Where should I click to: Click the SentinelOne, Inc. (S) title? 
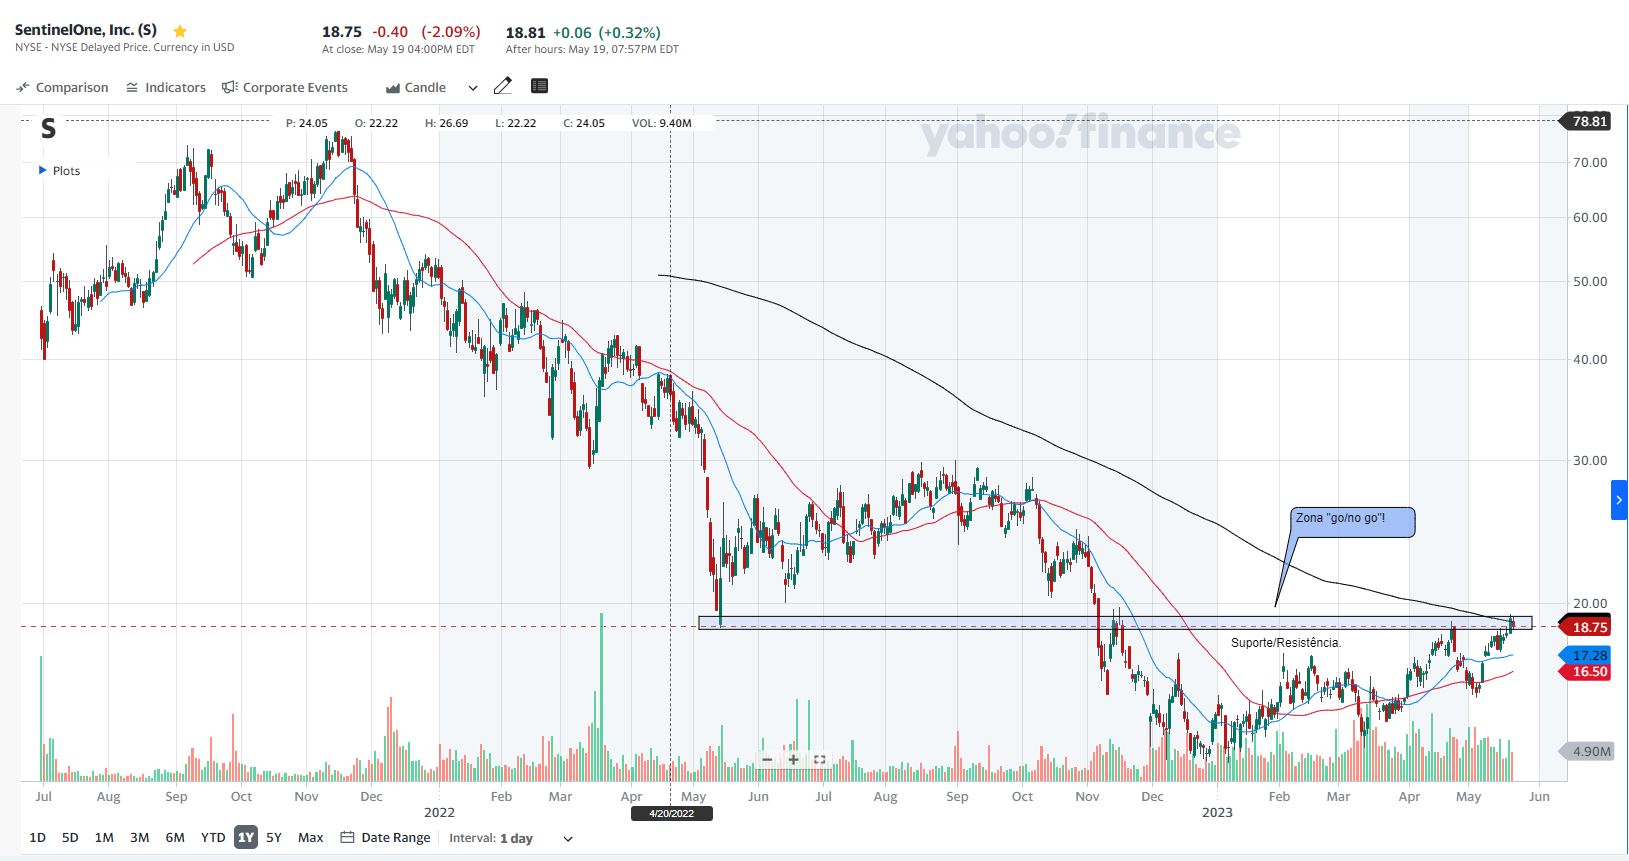click(x=86, y=30)
